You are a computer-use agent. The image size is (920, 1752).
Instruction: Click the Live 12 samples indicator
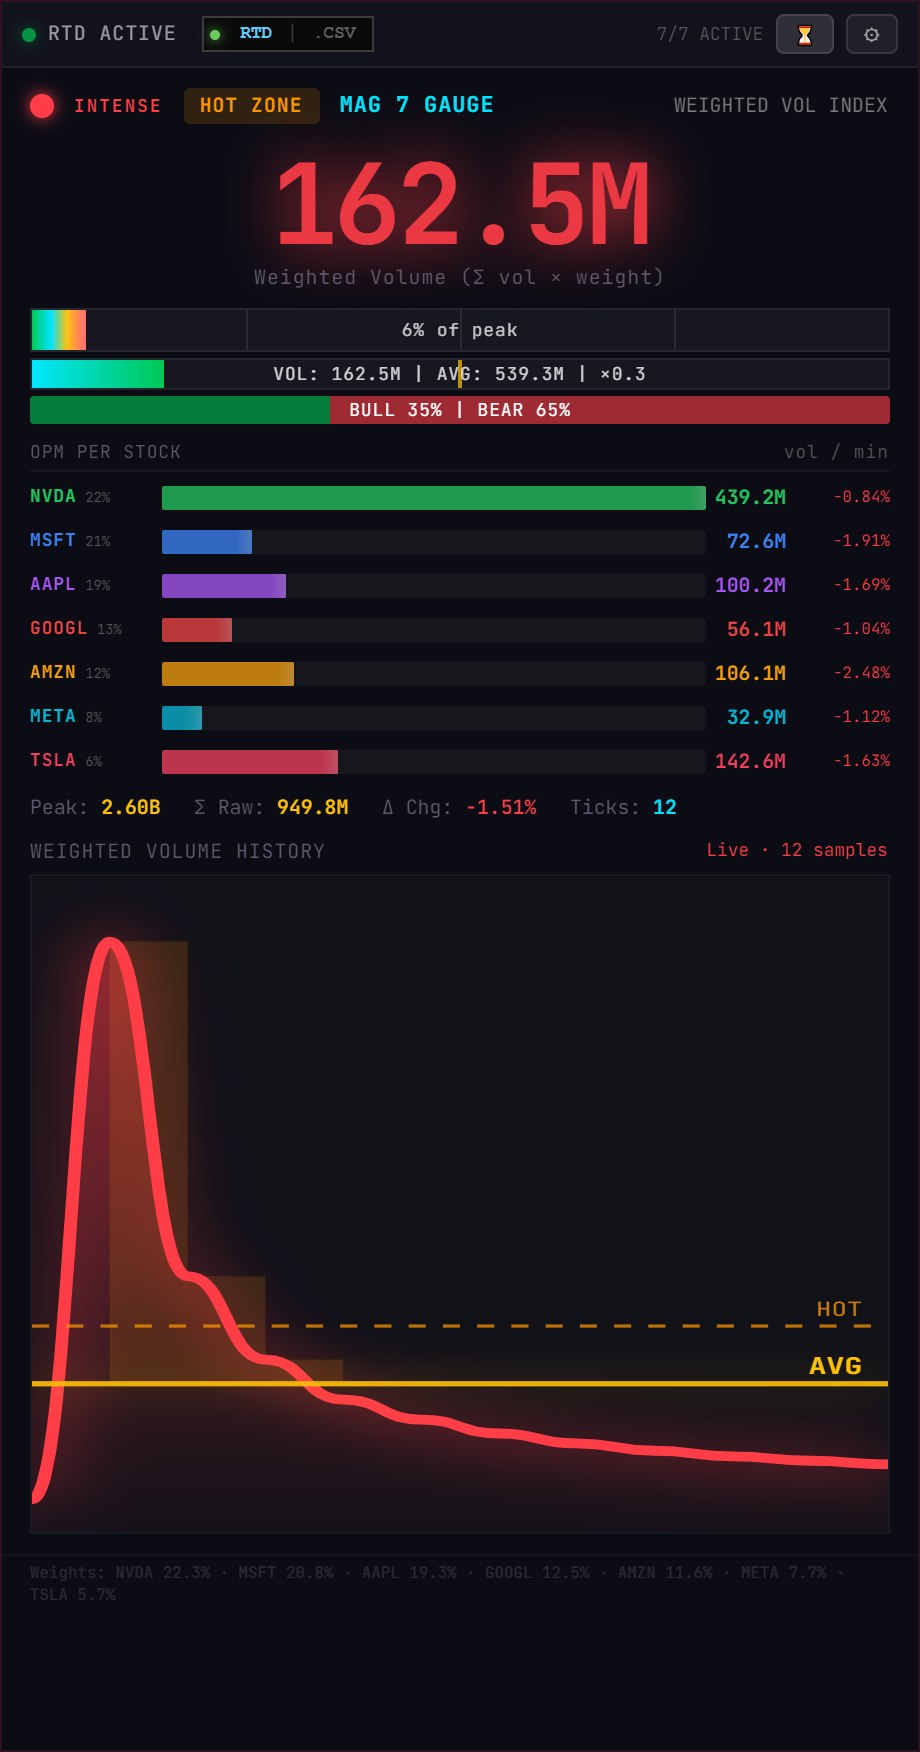(x=796, y=850)
